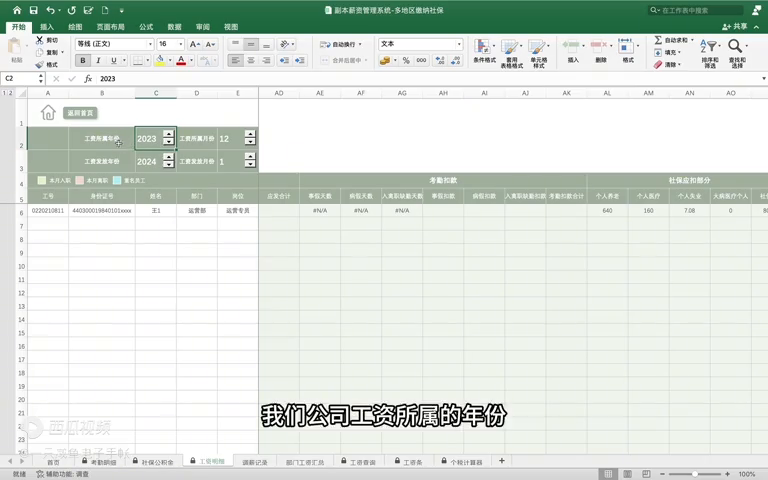Toggle Bold formatting
The width and height of the screenshot is (768, 480).
pyautogui.click(x=83, y=61)
